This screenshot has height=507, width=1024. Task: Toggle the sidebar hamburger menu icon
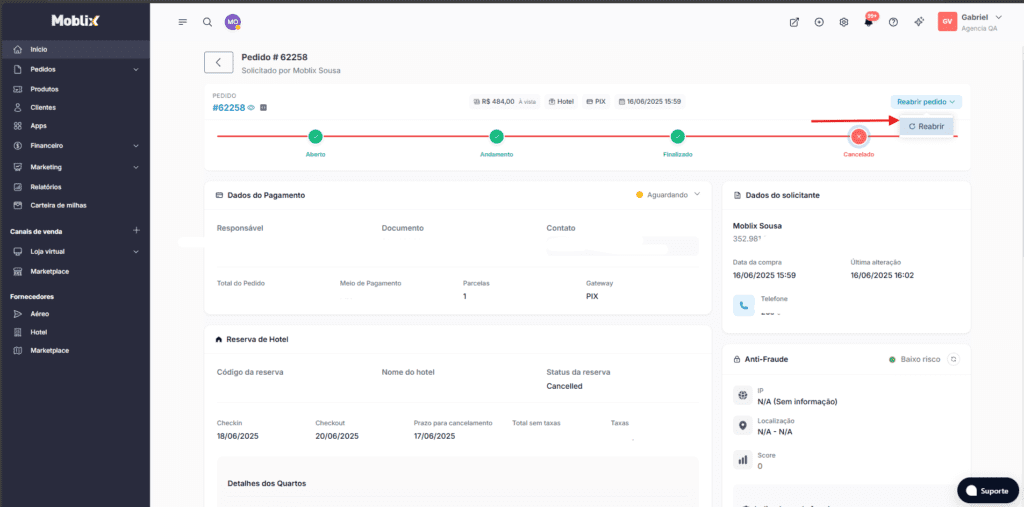182,22
